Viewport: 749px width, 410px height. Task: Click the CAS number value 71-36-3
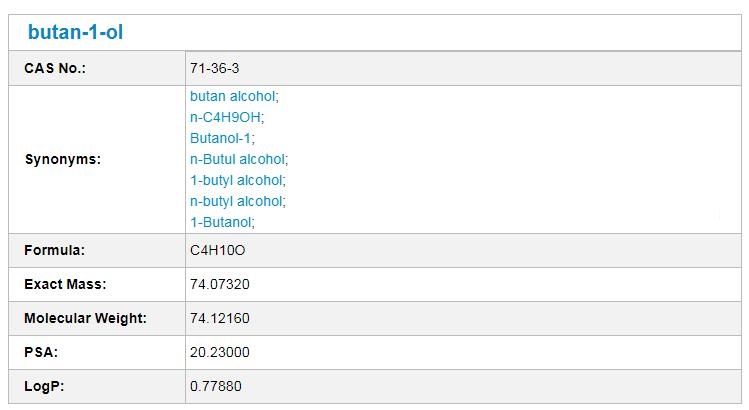tap(215, 68)
